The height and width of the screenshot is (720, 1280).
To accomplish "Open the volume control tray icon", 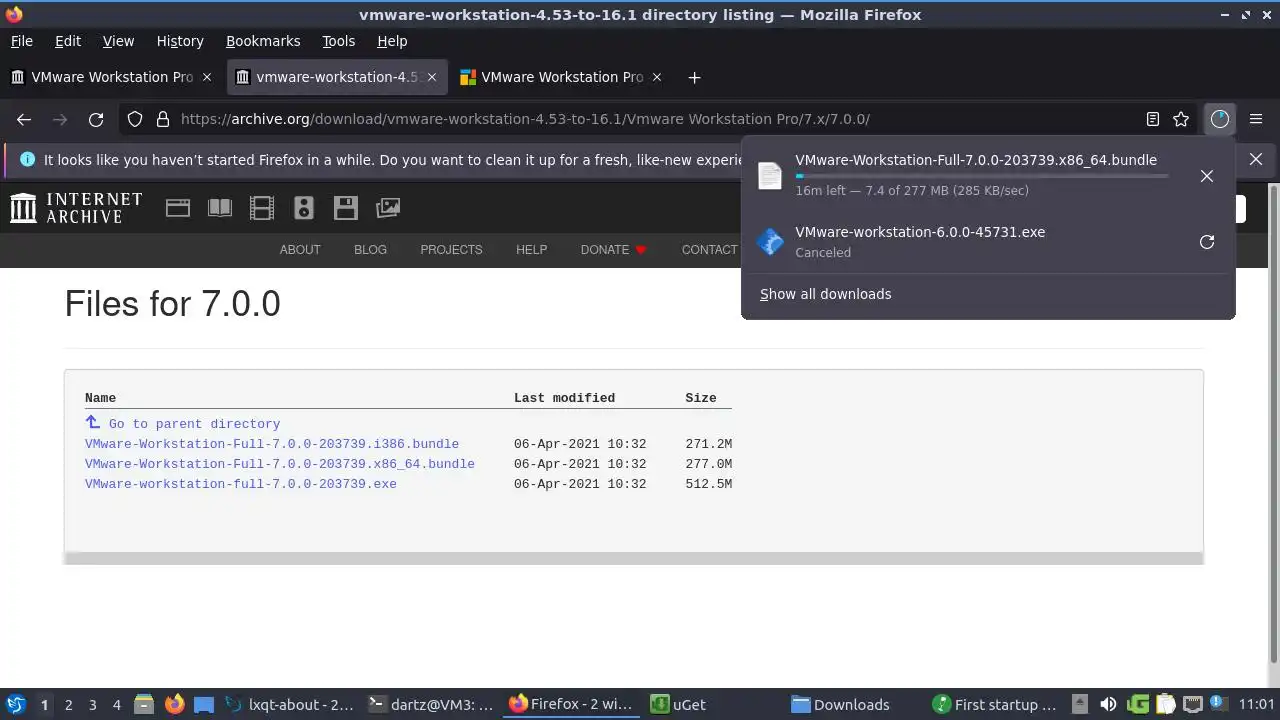I will [1108, 704].
